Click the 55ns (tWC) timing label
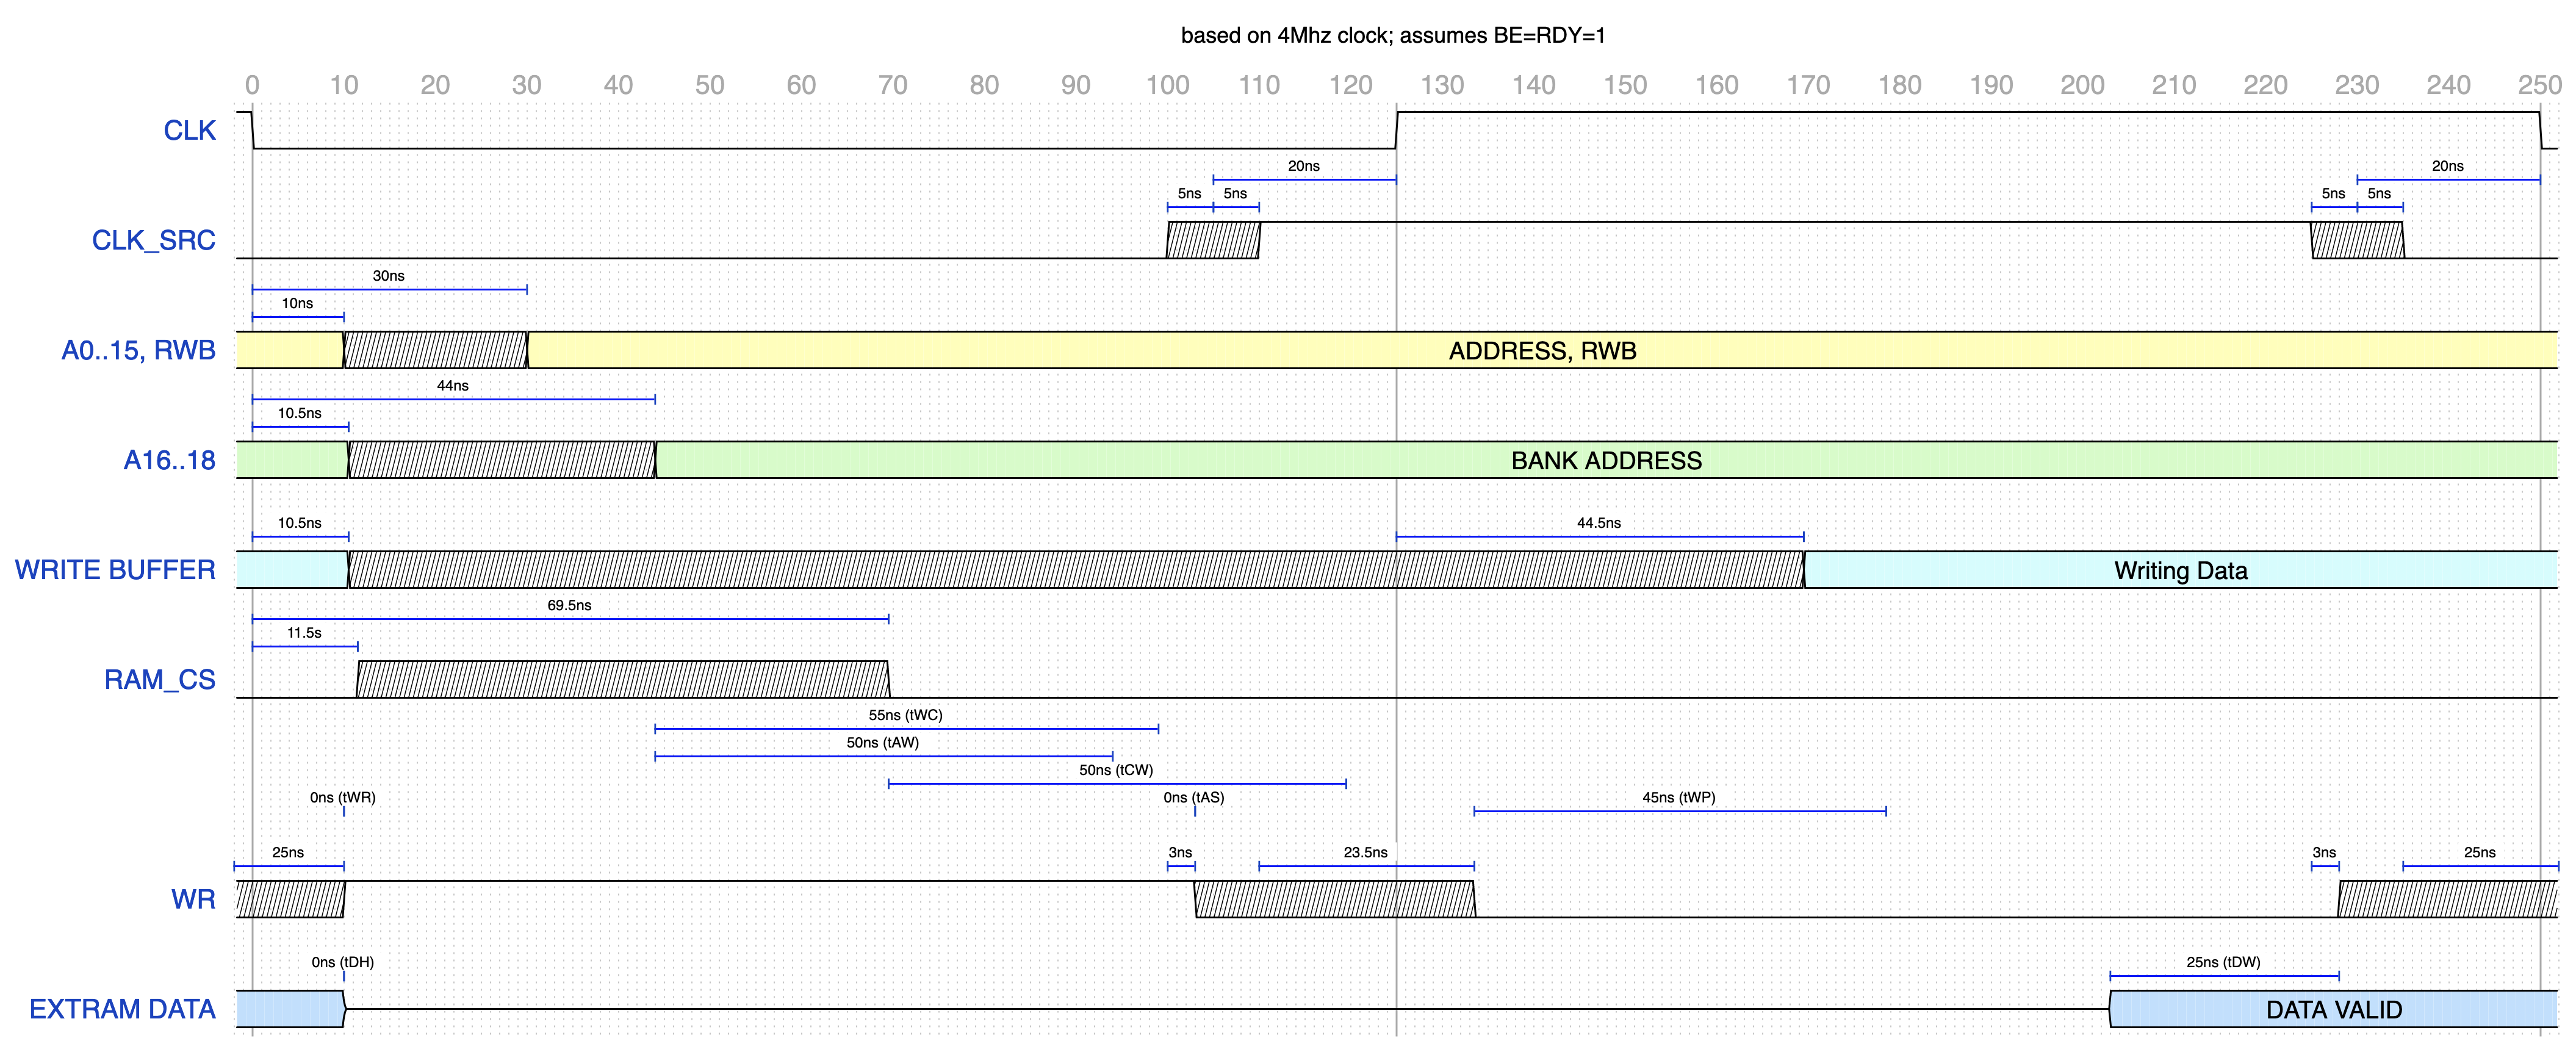 click(905, 715)
